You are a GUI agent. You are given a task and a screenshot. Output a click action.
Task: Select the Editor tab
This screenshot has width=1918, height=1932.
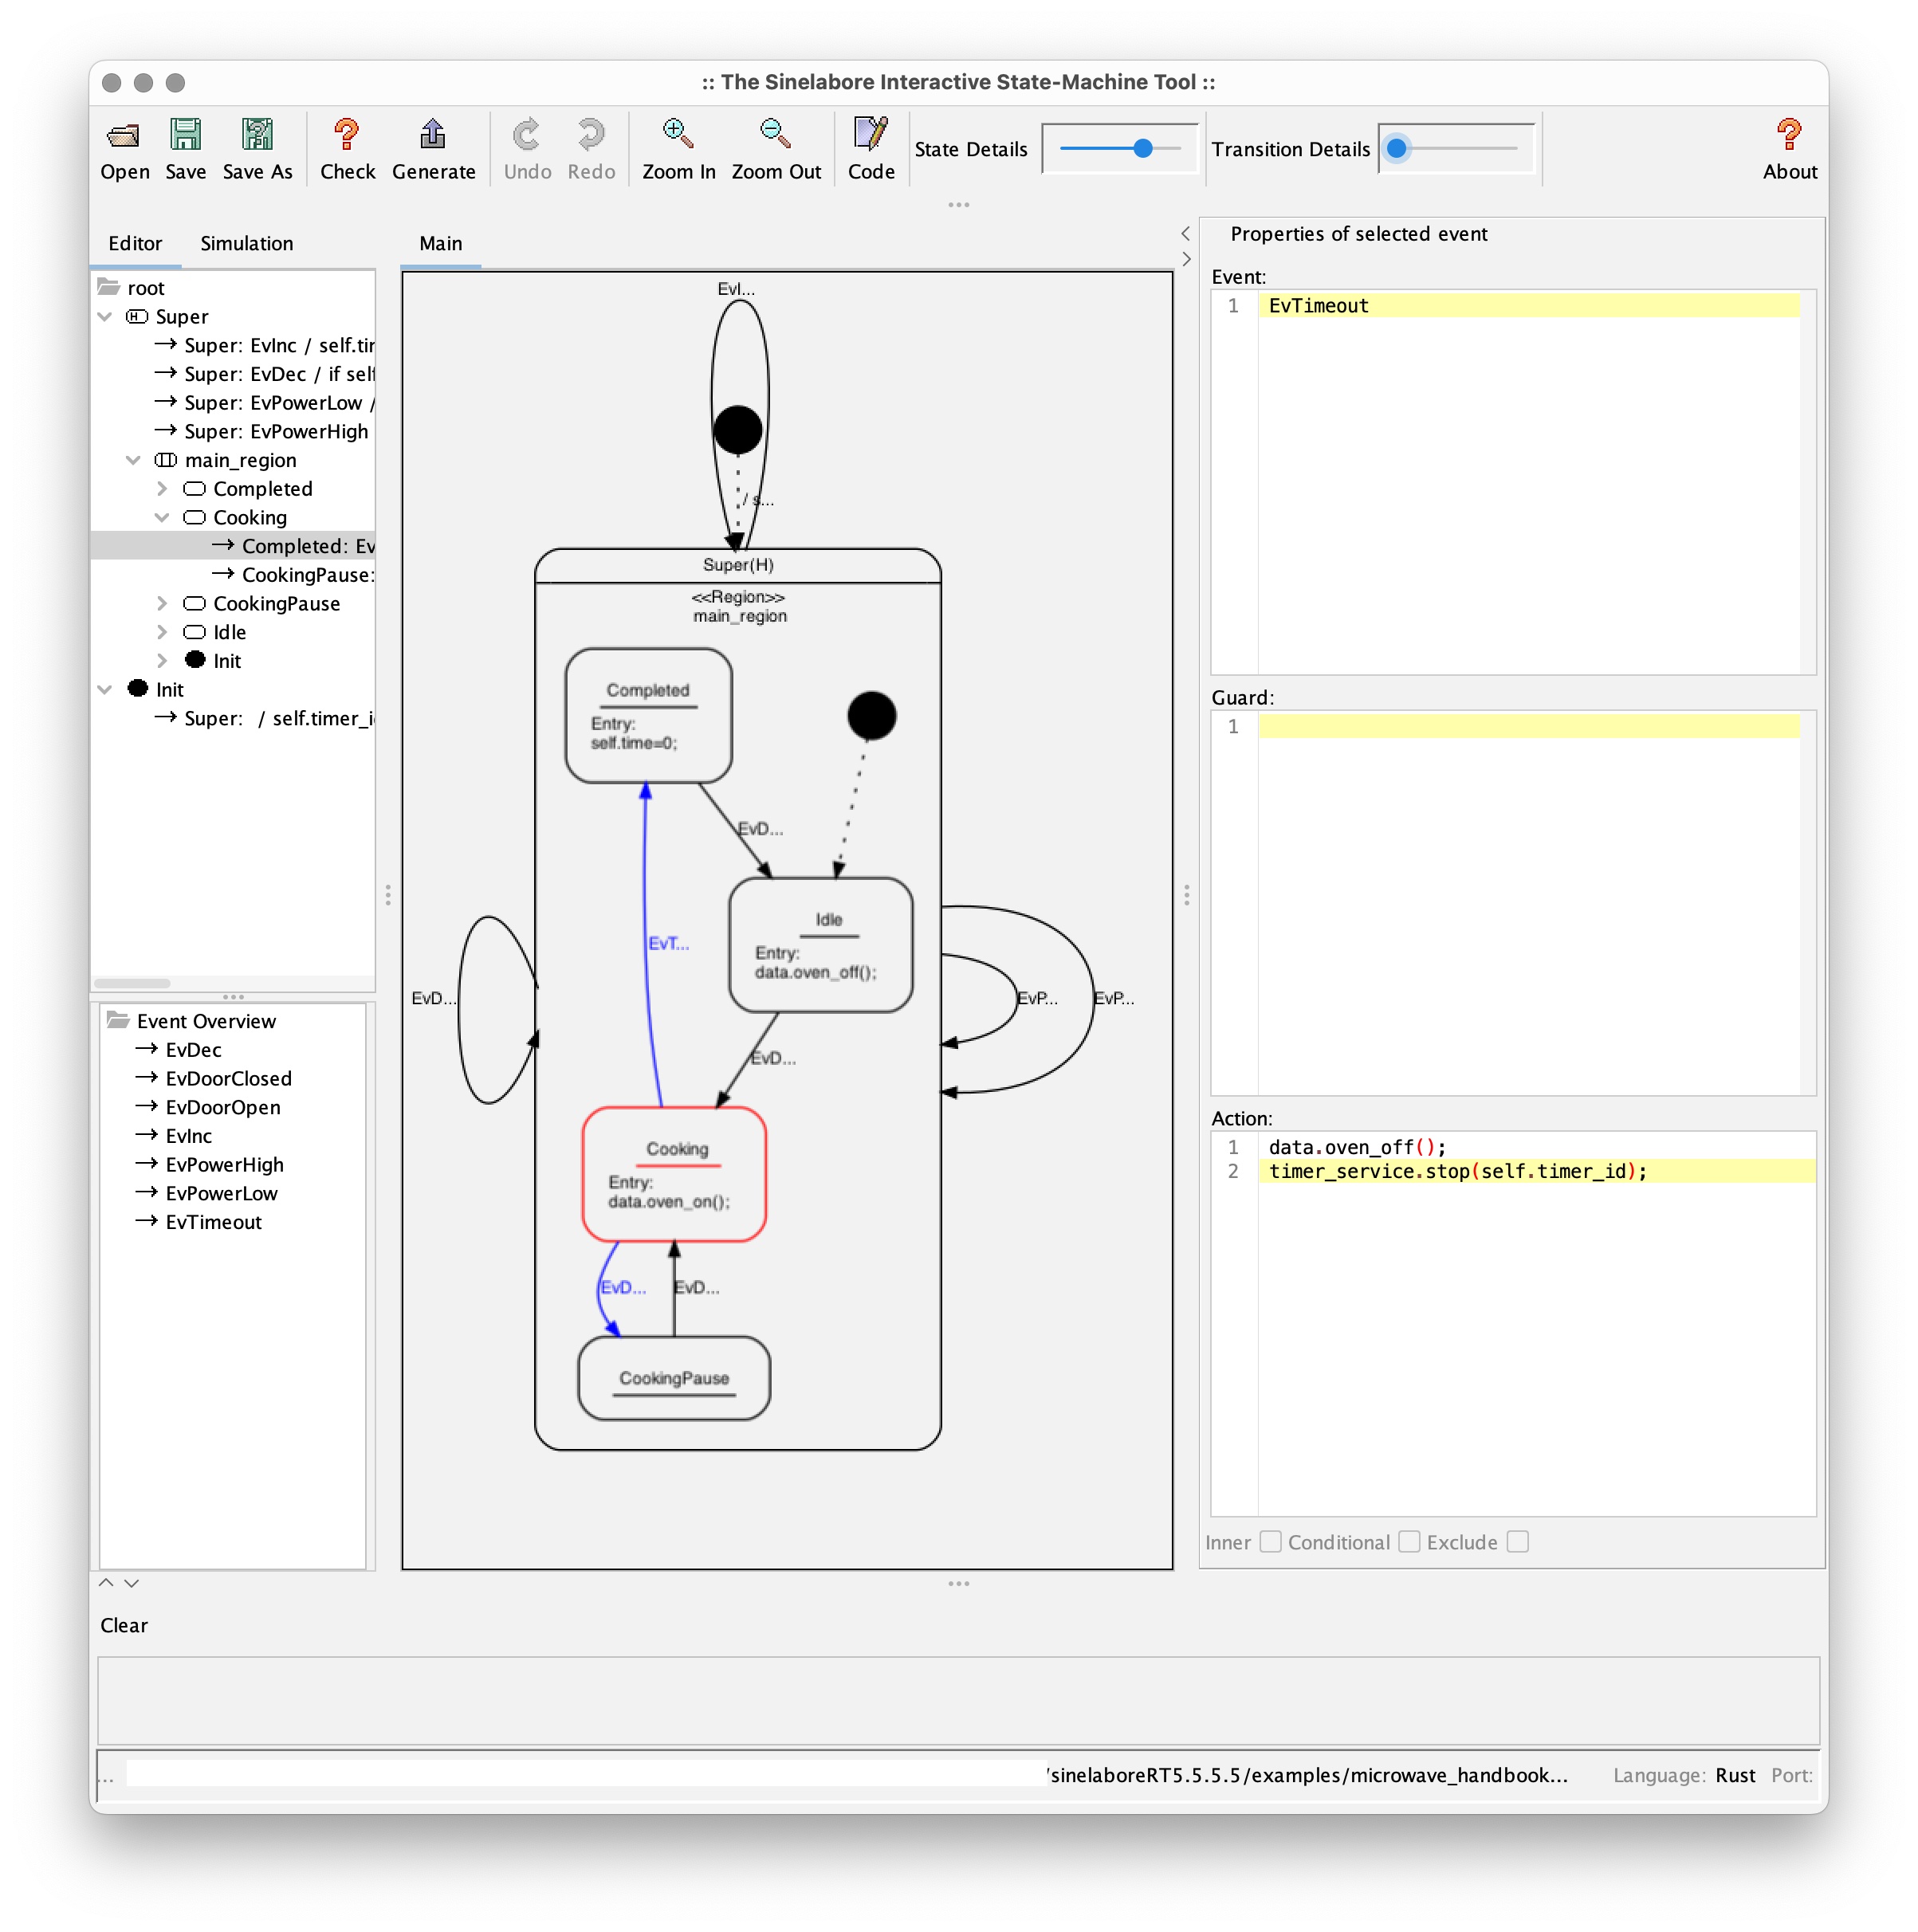click(x=137, y=242)
